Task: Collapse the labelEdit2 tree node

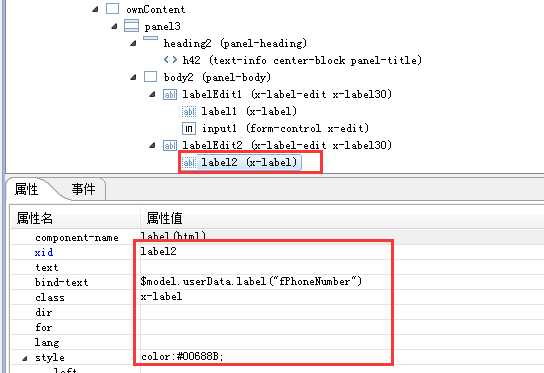Action: (152, 146)
